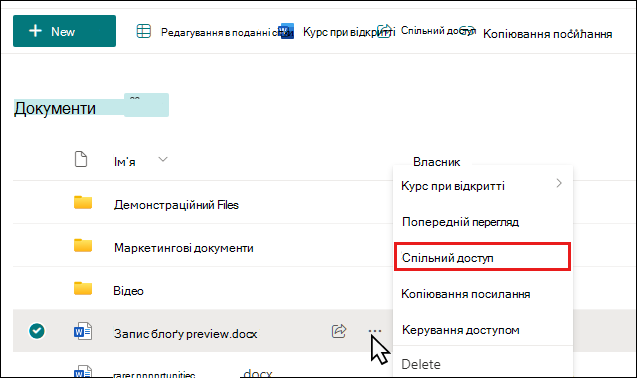The height and width of the screenshot is (378, 637).
Task: Sort by the Ім'я column header
Action: tap(125, 162)
